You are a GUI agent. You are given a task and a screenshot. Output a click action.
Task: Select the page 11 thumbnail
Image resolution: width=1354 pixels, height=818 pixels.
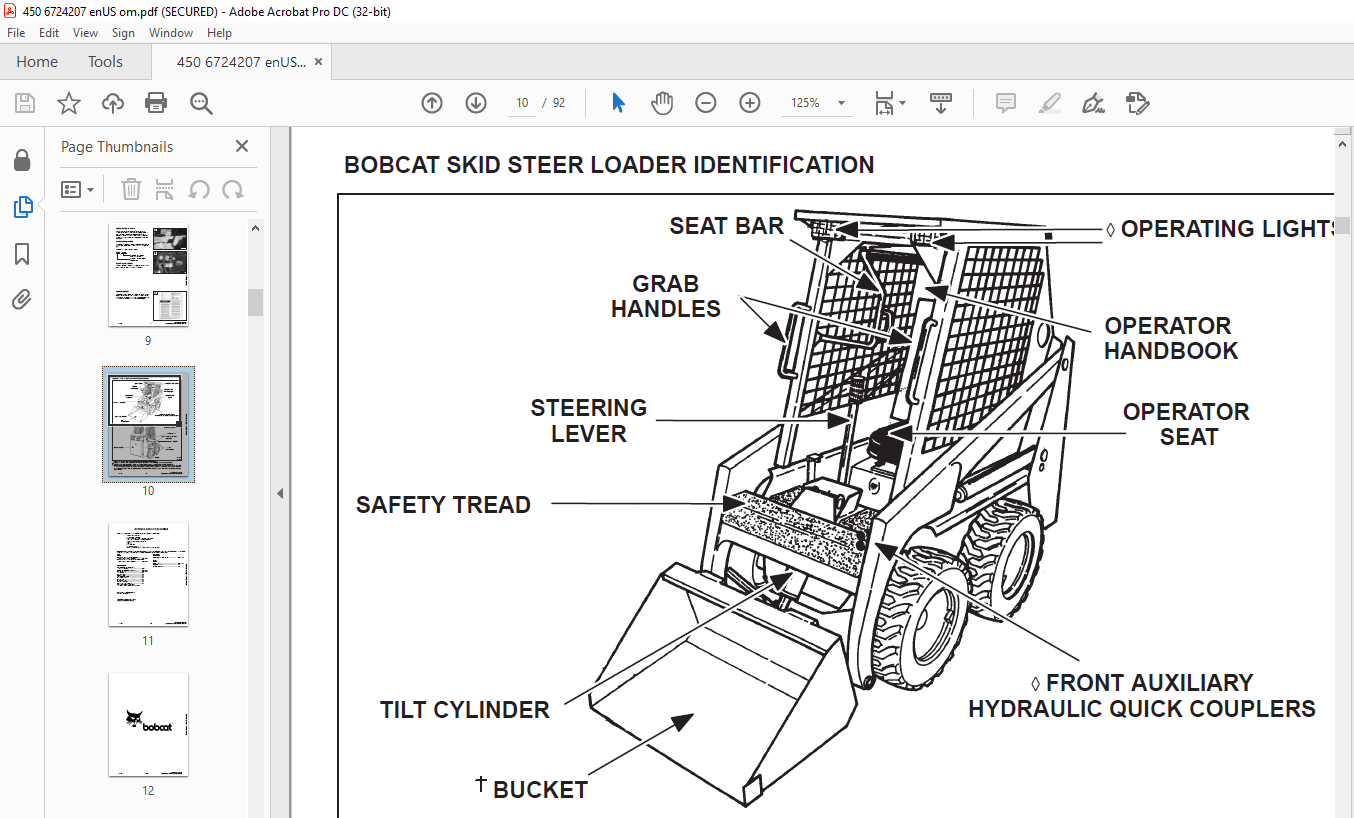148,574
